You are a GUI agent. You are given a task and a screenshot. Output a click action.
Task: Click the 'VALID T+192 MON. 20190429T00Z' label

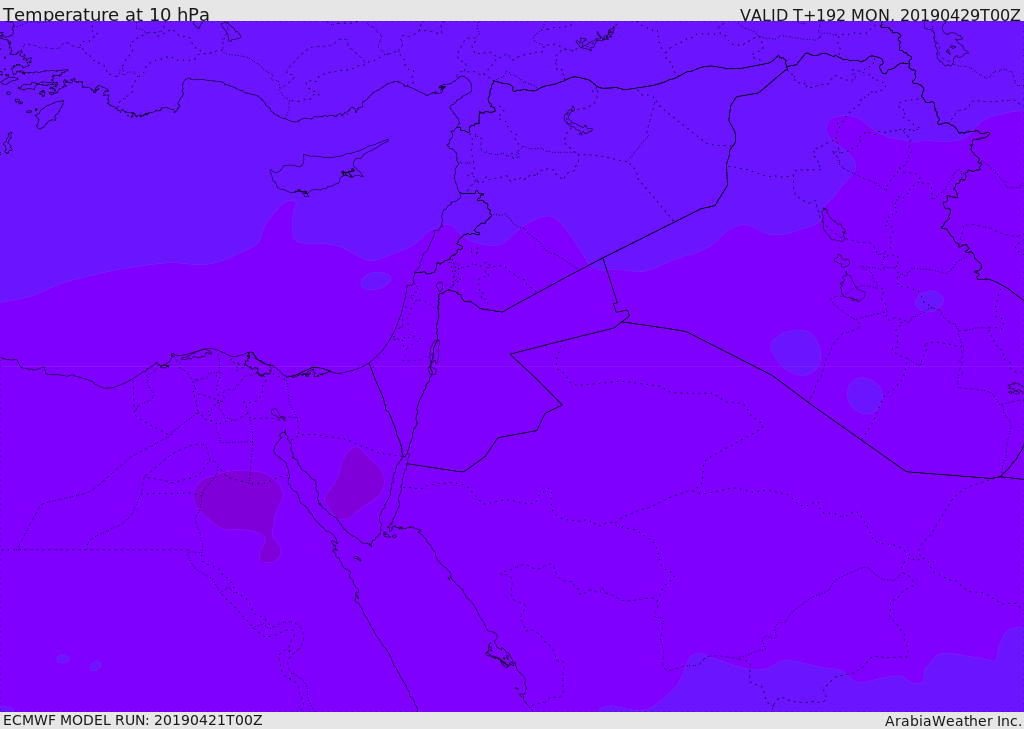click(880, 14)
